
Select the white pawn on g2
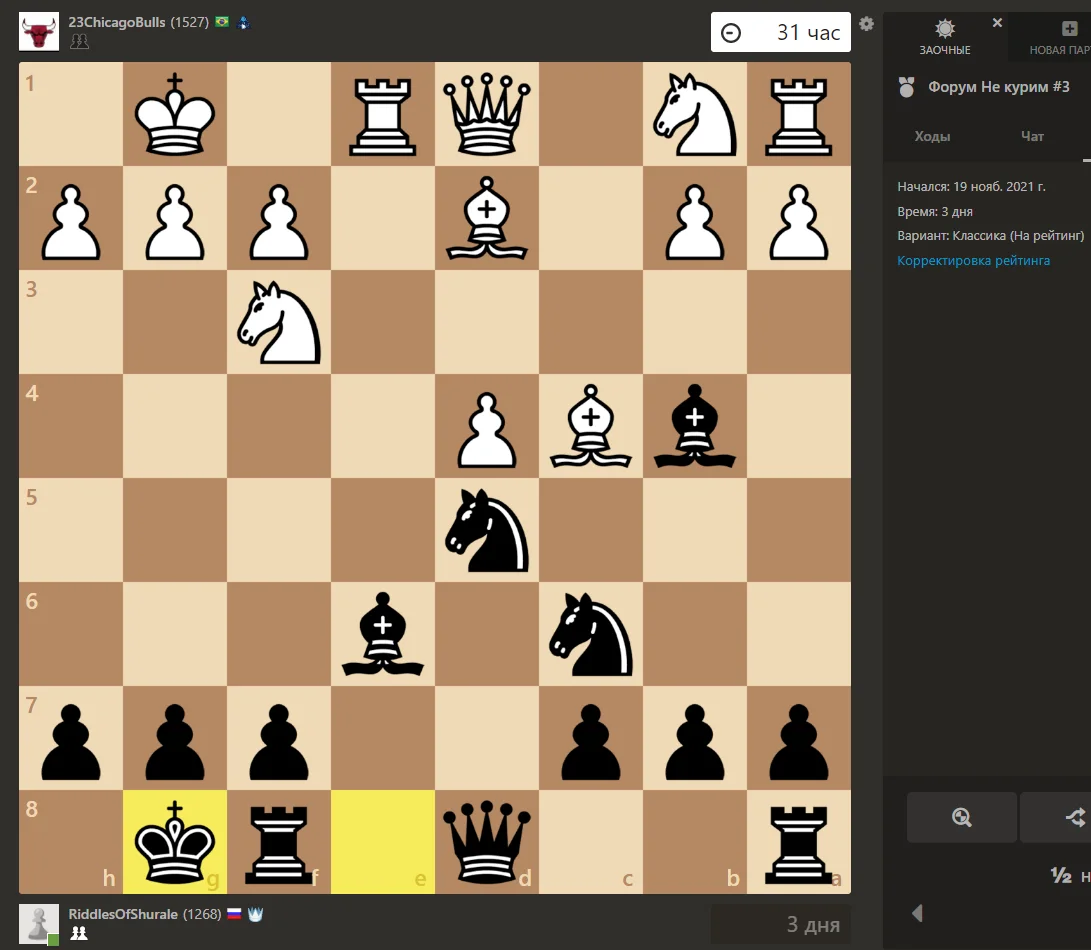[175, 218]
